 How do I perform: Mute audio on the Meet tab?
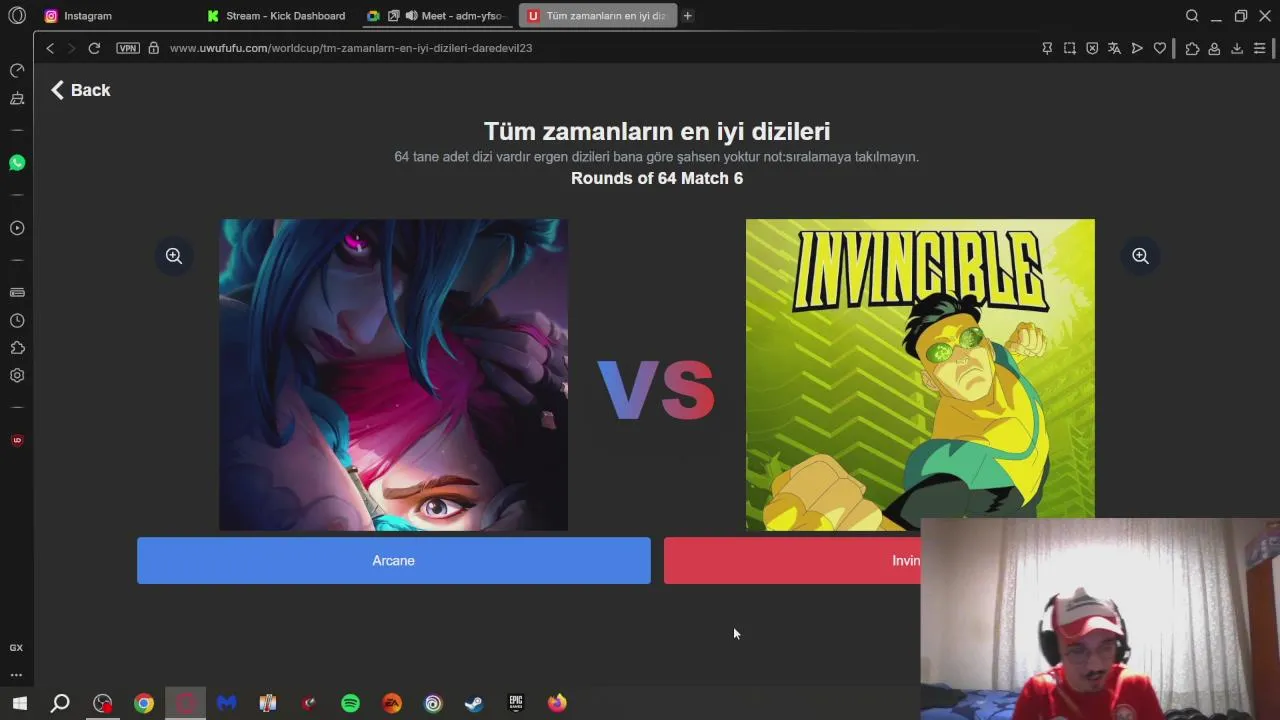(x=411, y=15)
